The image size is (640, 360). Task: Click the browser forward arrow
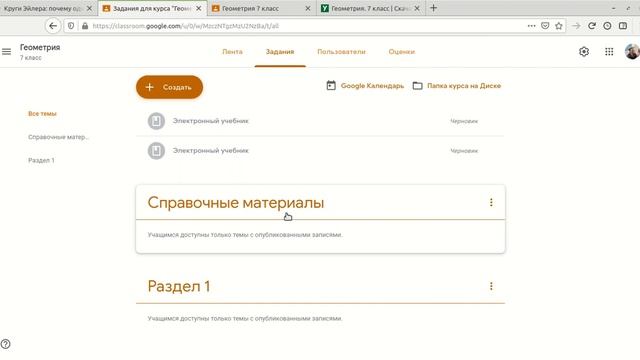tap(576, 26)
